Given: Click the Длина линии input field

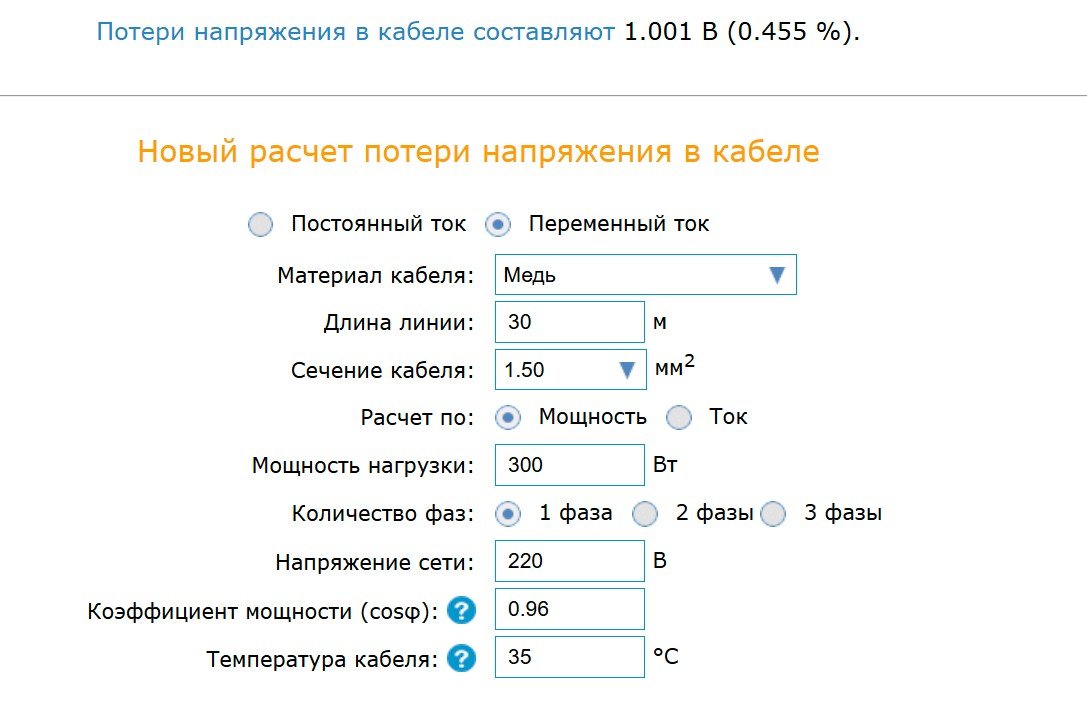Looking at the screenshot, I should (x=570, y=322).
